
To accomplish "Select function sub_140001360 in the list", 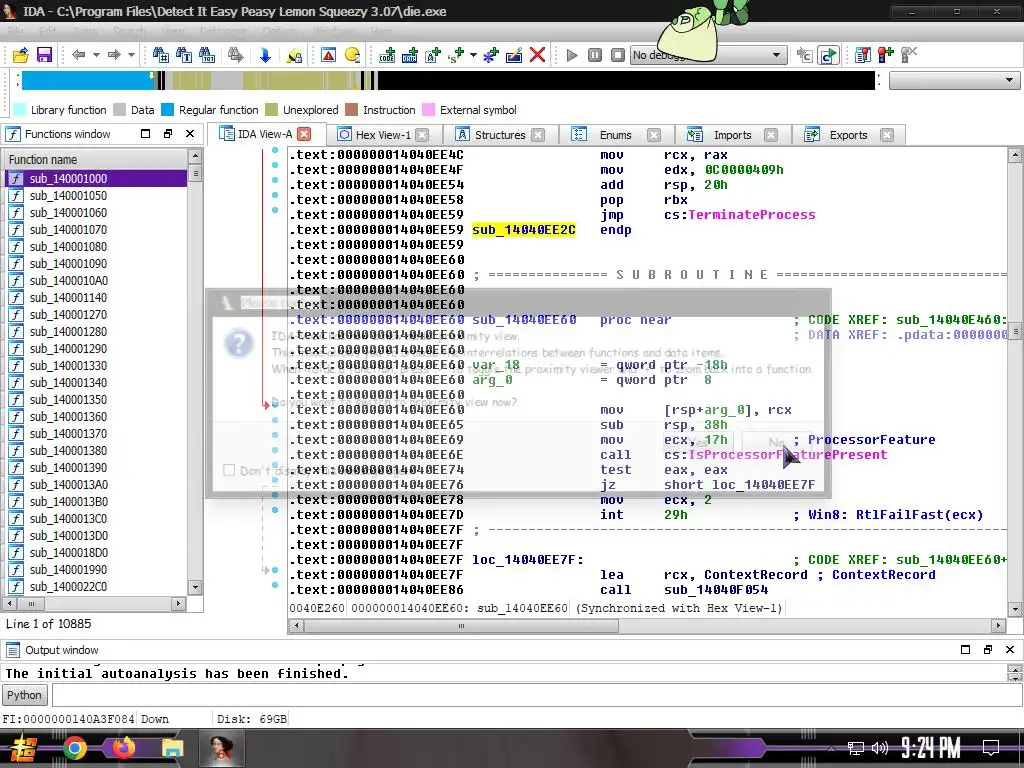I will [96, 416].
